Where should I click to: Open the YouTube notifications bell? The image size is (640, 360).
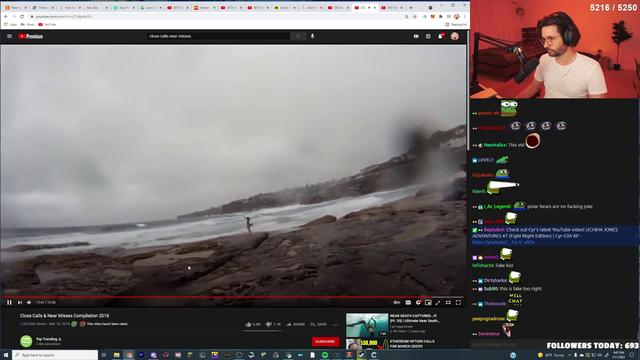[x=440, y=36]
